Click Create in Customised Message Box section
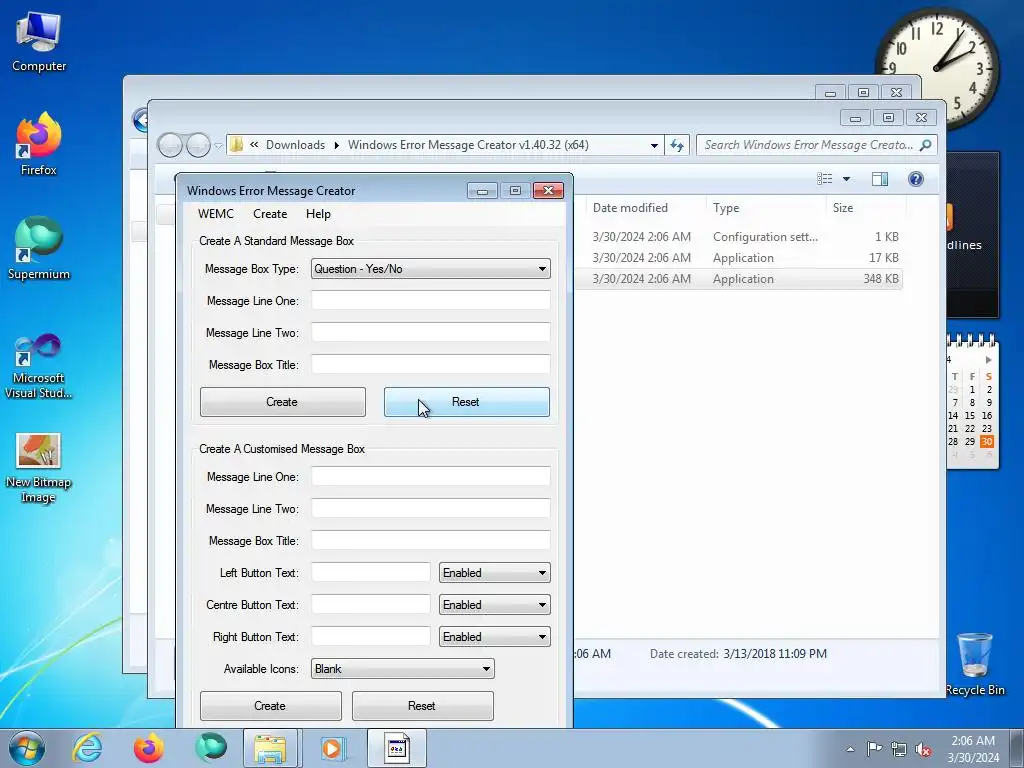Image resolution: width=1024 pixels, height=768 pixels. click(x=270, y=706)
